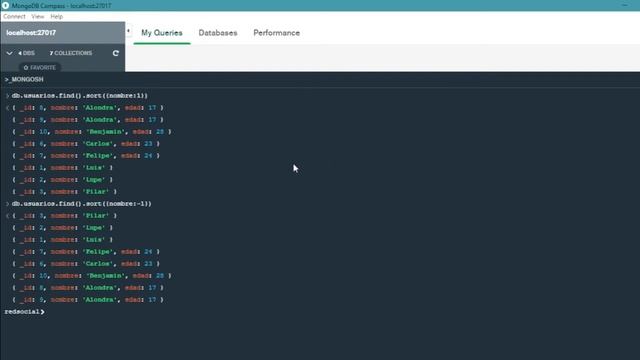Select the sort({nombre:1}) command line
Screen dimensions: 640x360
(80, 96)
